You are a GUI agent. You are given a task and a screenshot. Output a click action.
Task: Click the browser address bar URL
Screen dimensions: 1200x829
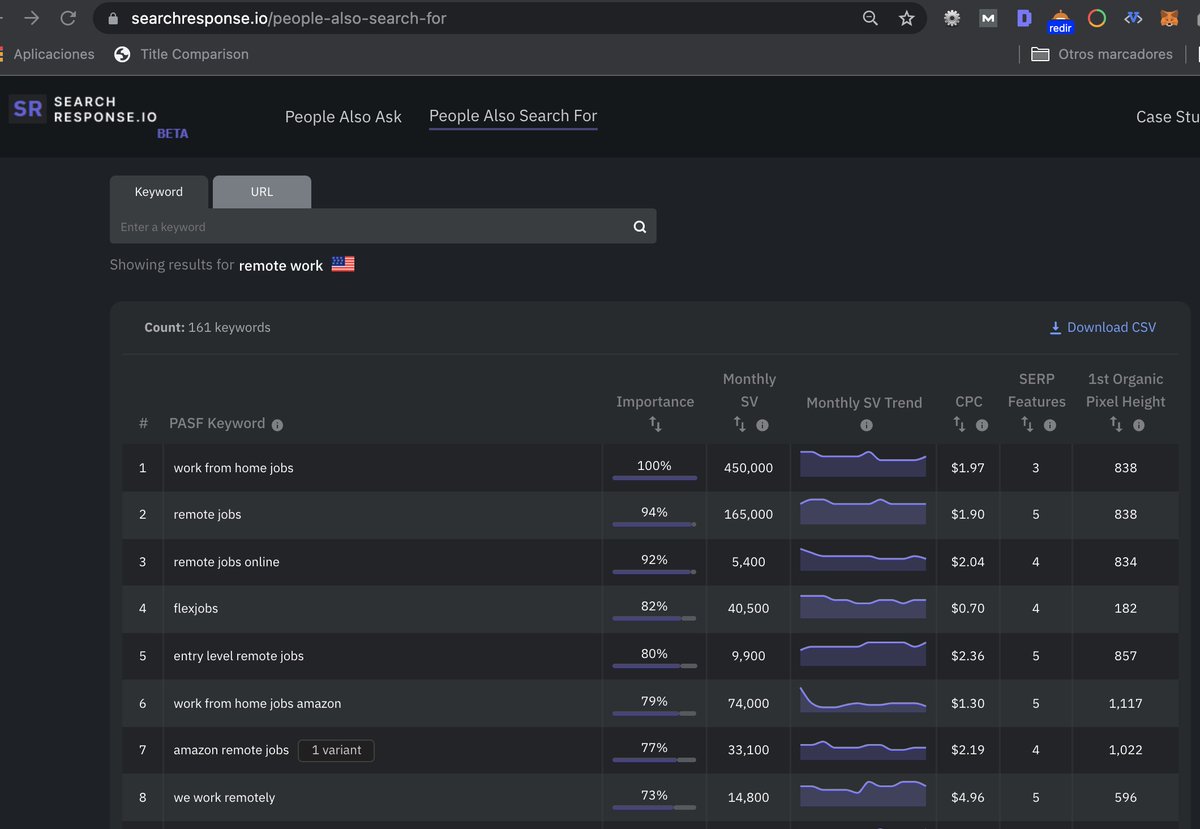tap(289, 18)
